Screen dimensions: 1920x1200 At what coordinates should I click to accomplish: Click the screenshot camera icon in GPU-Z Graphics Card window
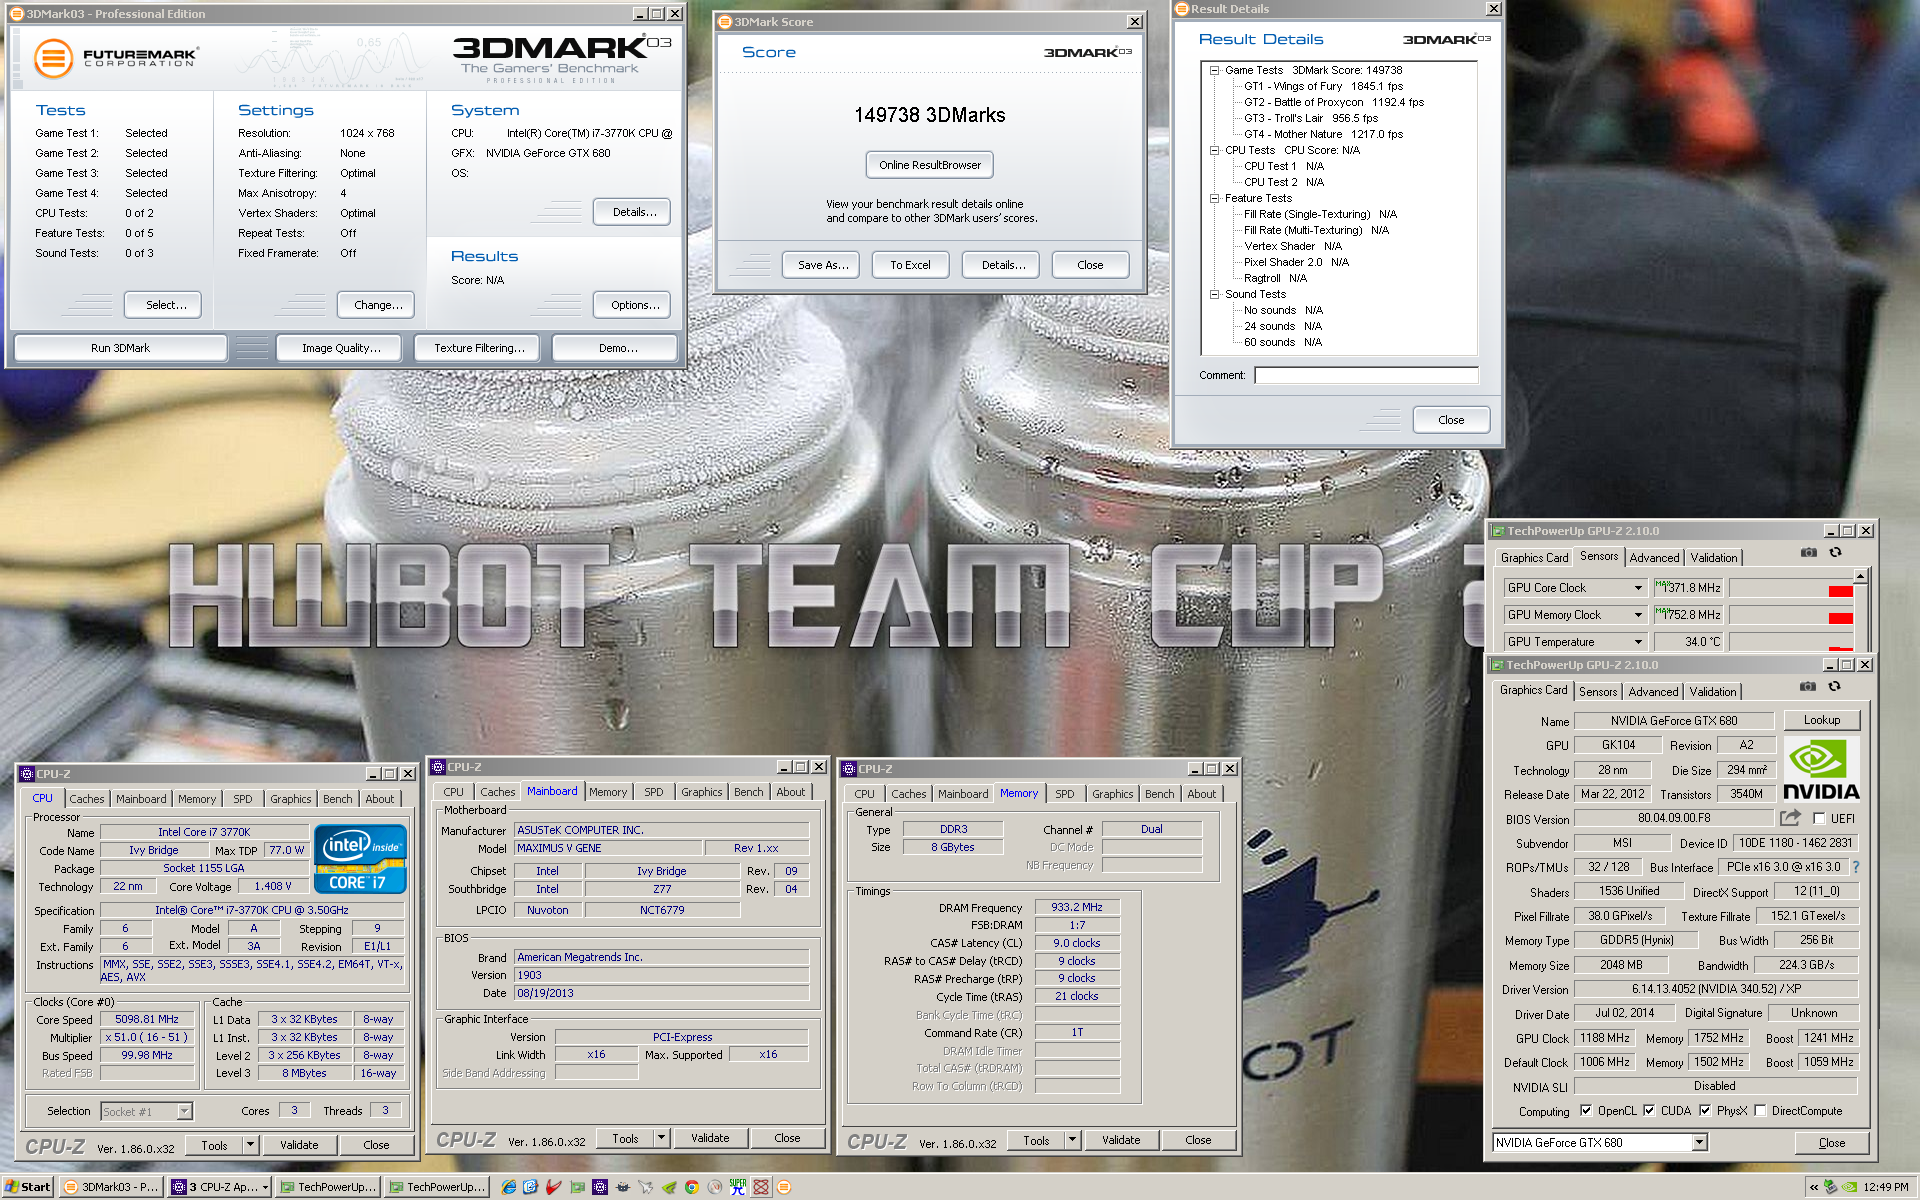click(1807, 687)
